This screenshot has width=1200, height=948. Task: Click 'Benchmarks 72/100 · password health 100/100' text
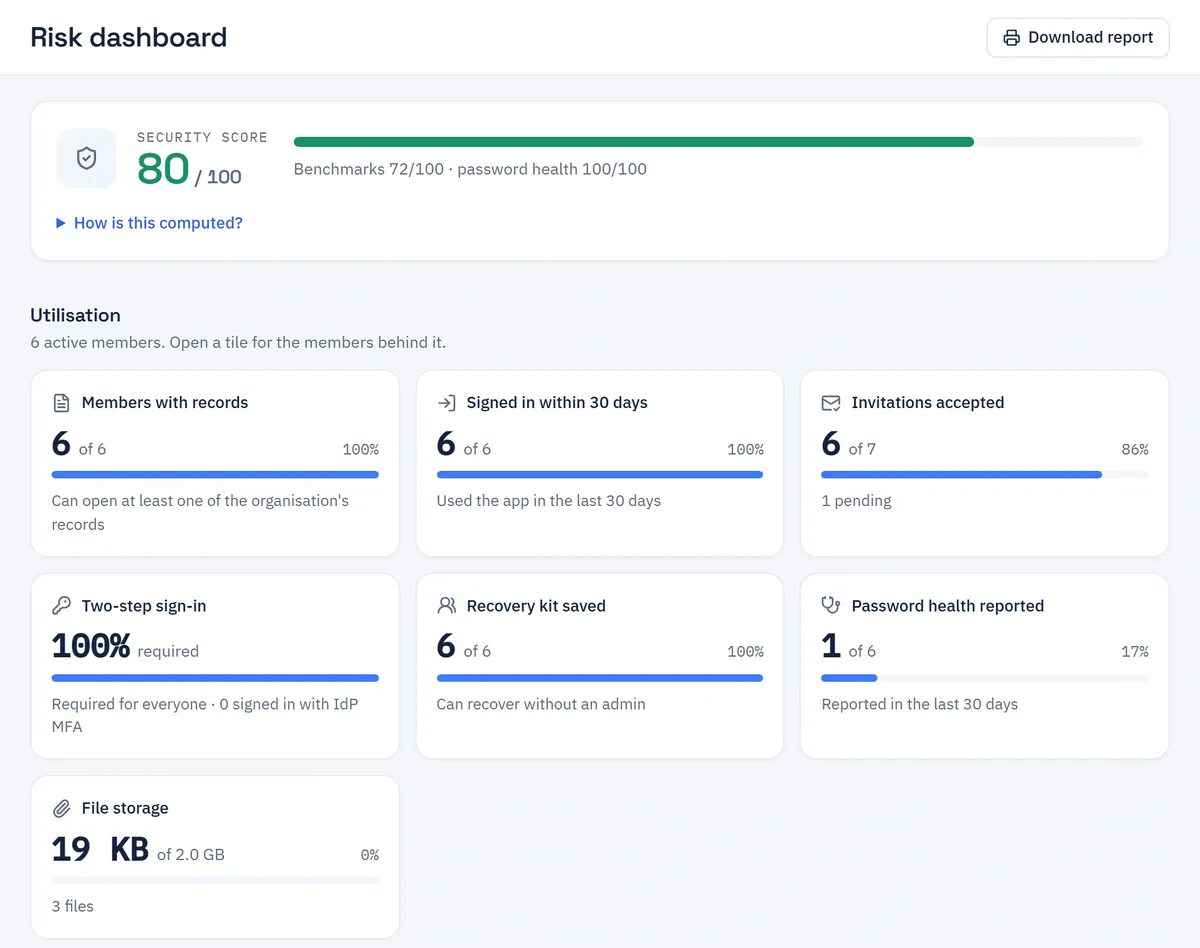click(x=470, y=169)
